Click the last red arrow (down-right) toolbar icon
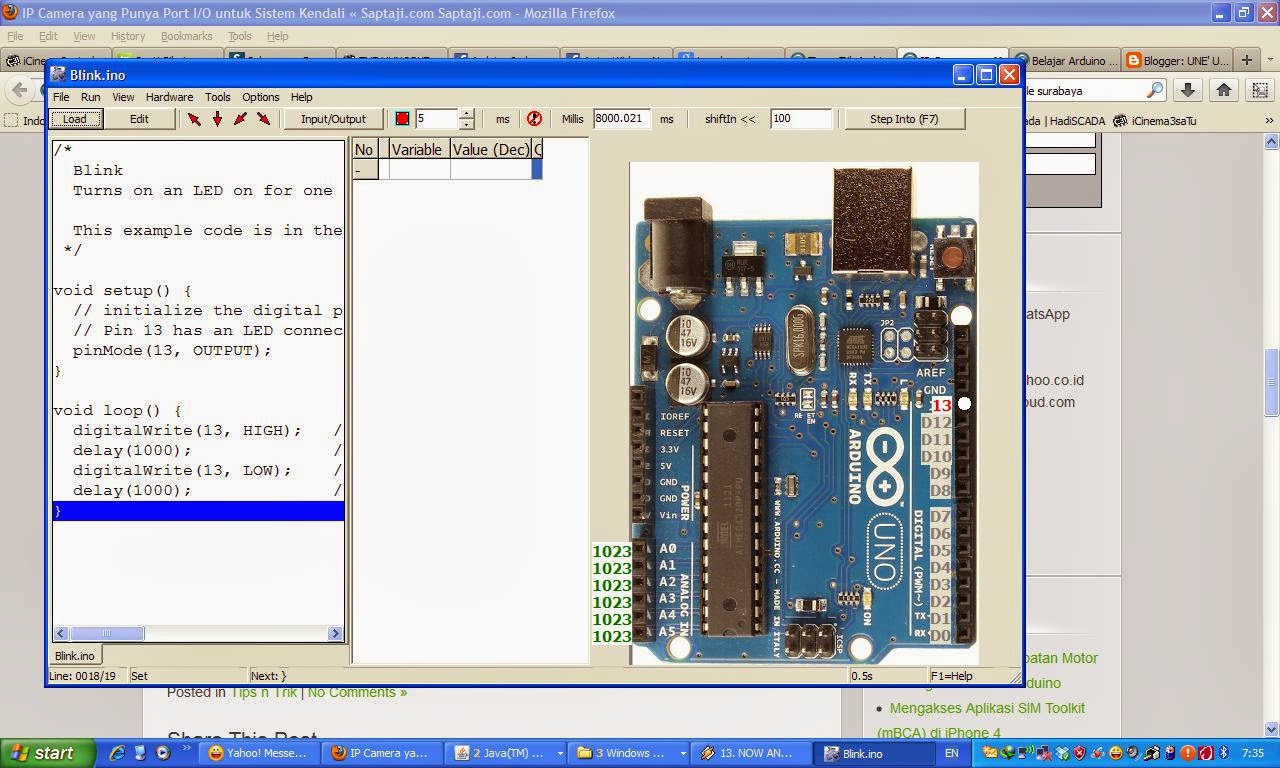This screenshot has height=768, width=1280. point(263,119)
